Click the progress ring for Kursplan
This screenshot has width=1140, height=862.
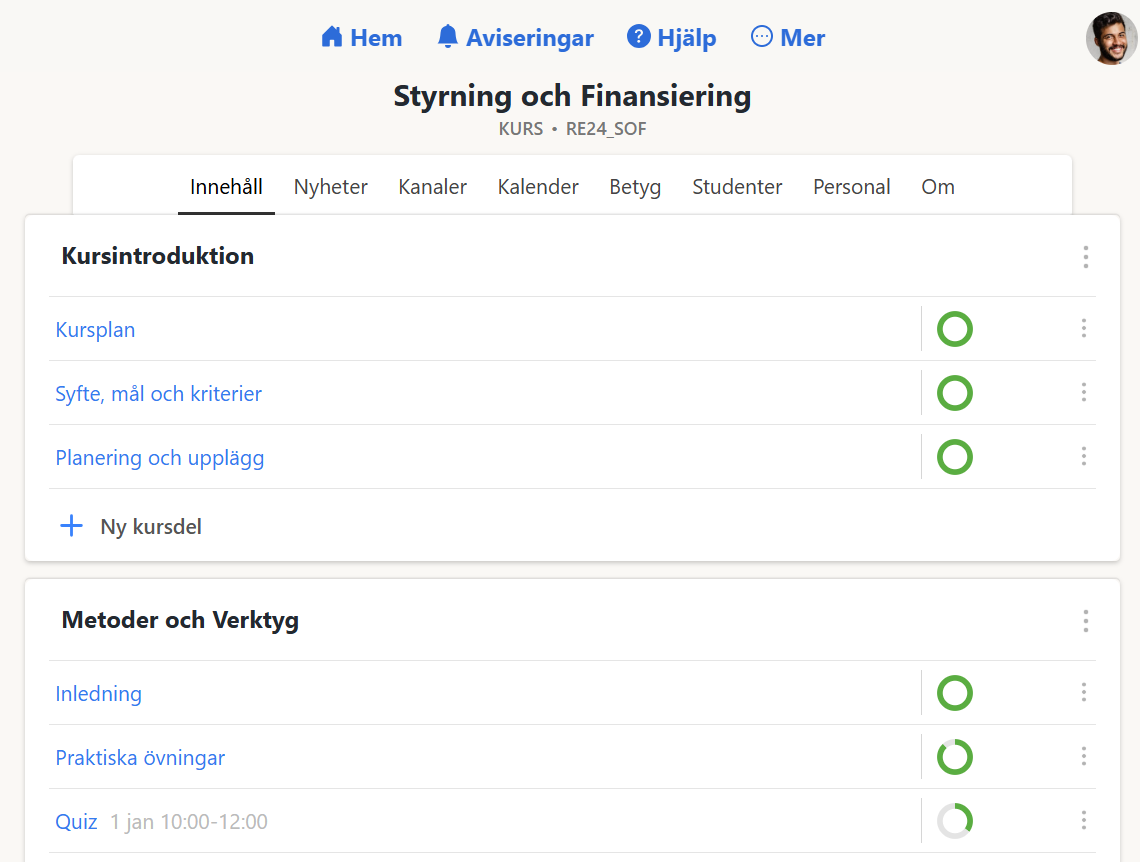pyautogui.click(x=954, y=329)
